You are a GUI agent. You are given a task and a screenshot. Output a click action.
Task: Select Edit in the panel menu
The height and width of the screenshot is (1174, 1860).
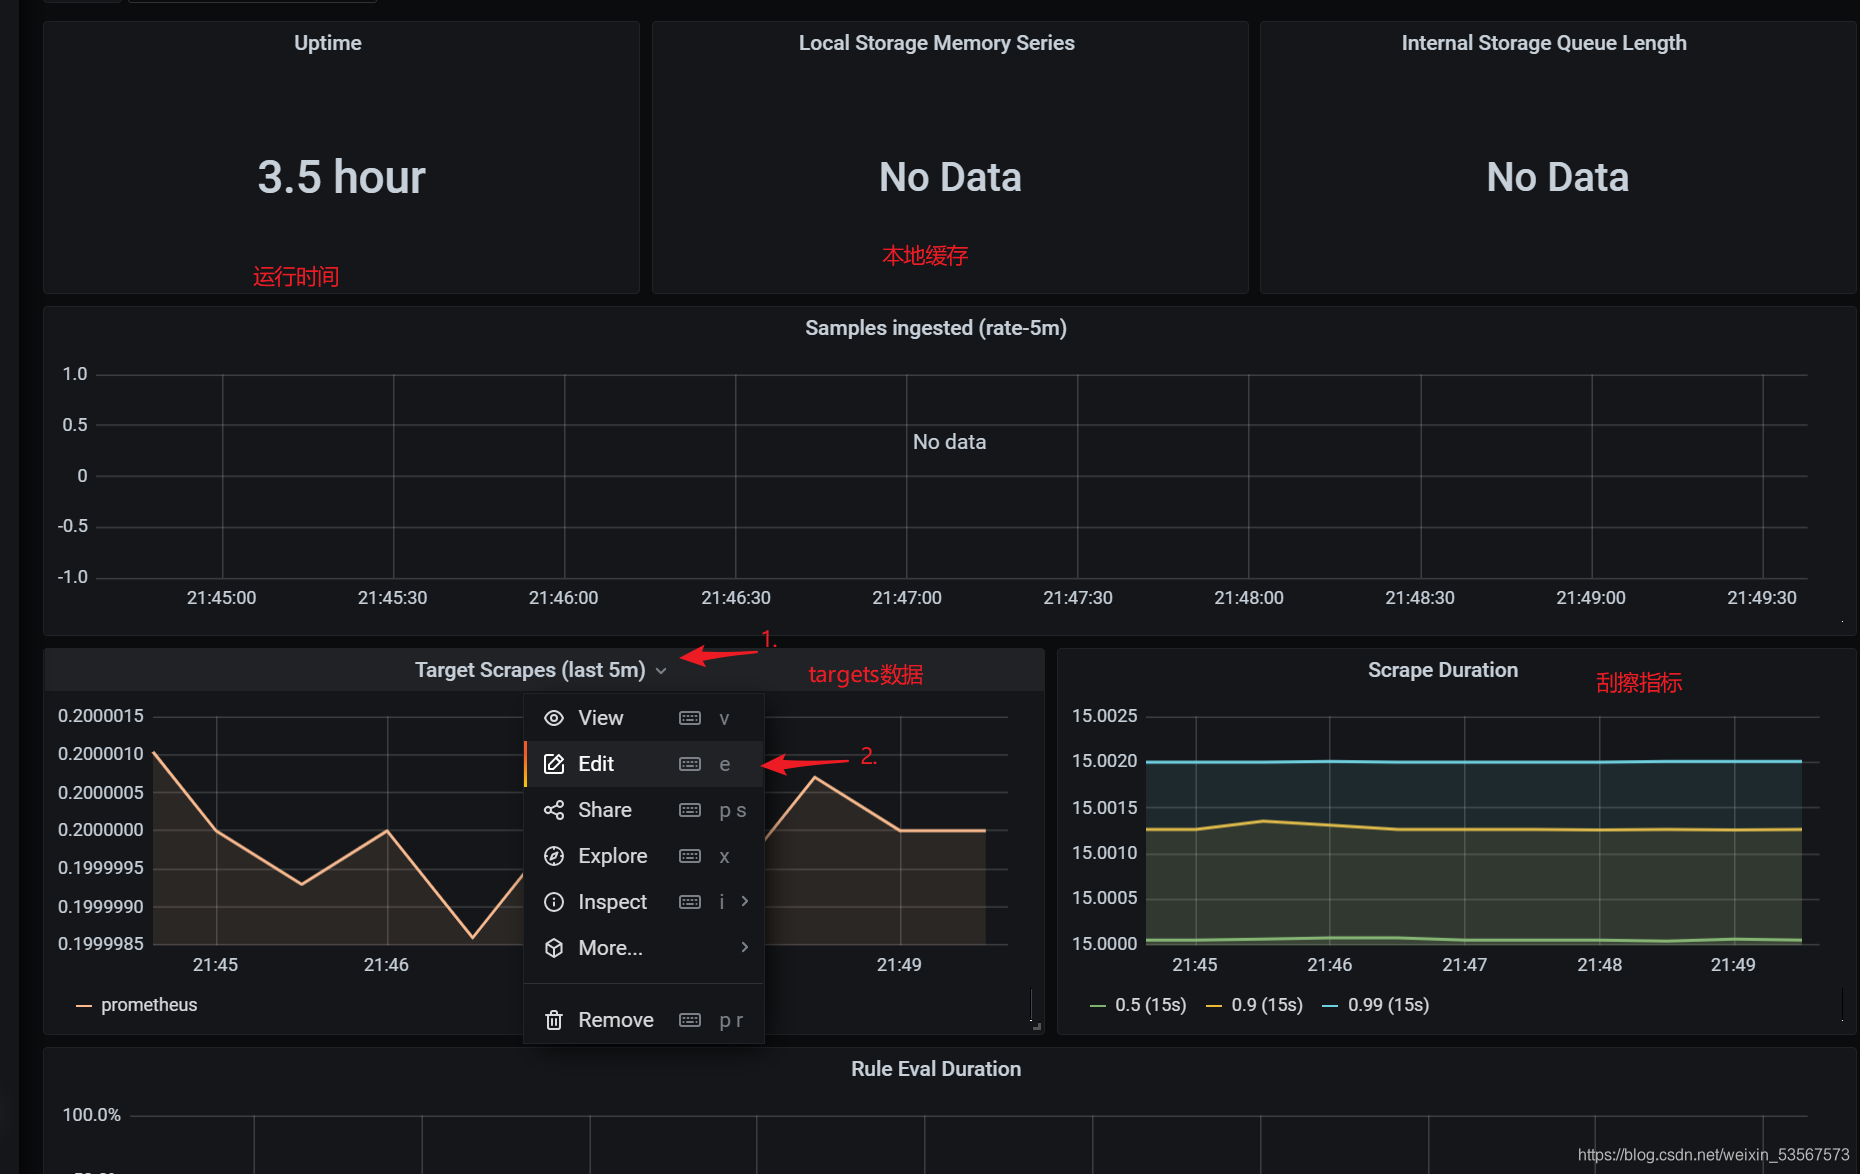point(644,764)
